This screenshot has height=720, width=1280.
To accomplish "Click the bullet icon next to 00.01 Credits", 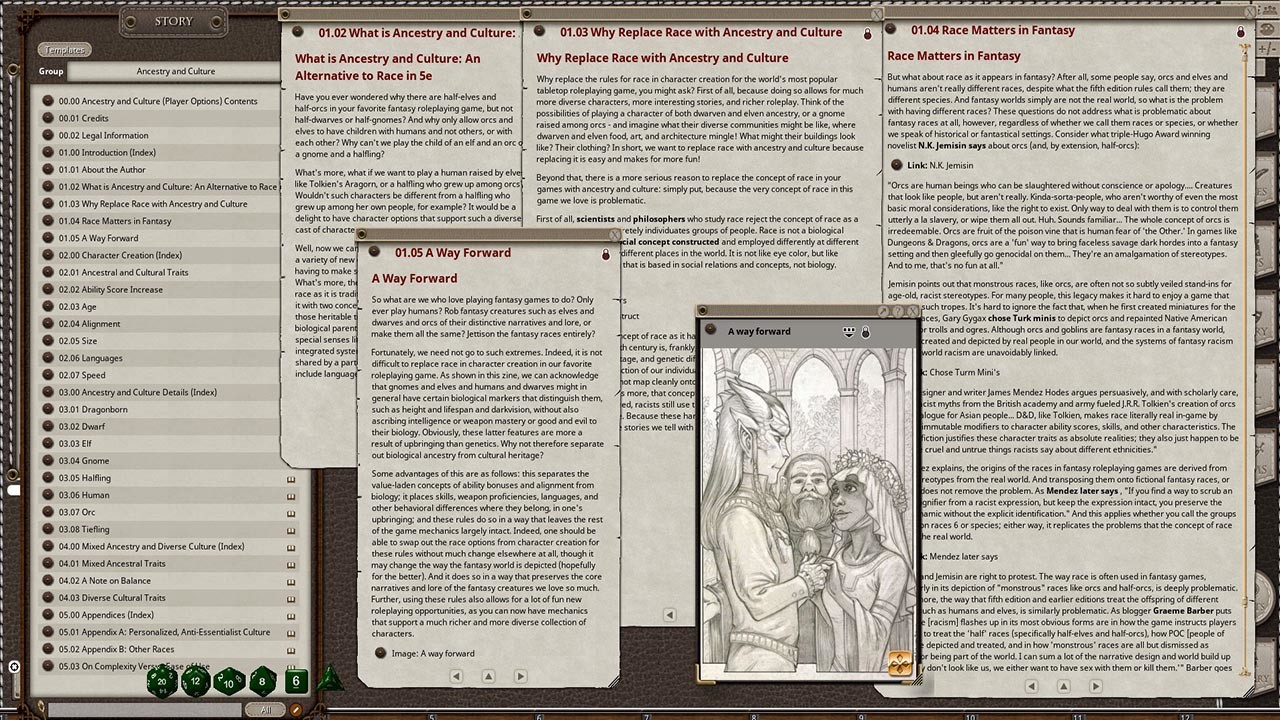I will (49, 118).
